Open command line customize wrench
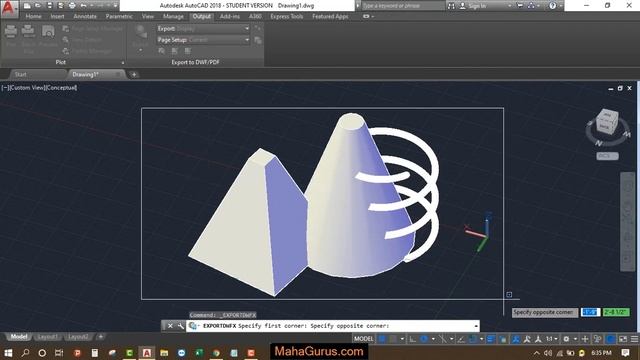Screen dimensions: 640x360 [x=180, y=326]
